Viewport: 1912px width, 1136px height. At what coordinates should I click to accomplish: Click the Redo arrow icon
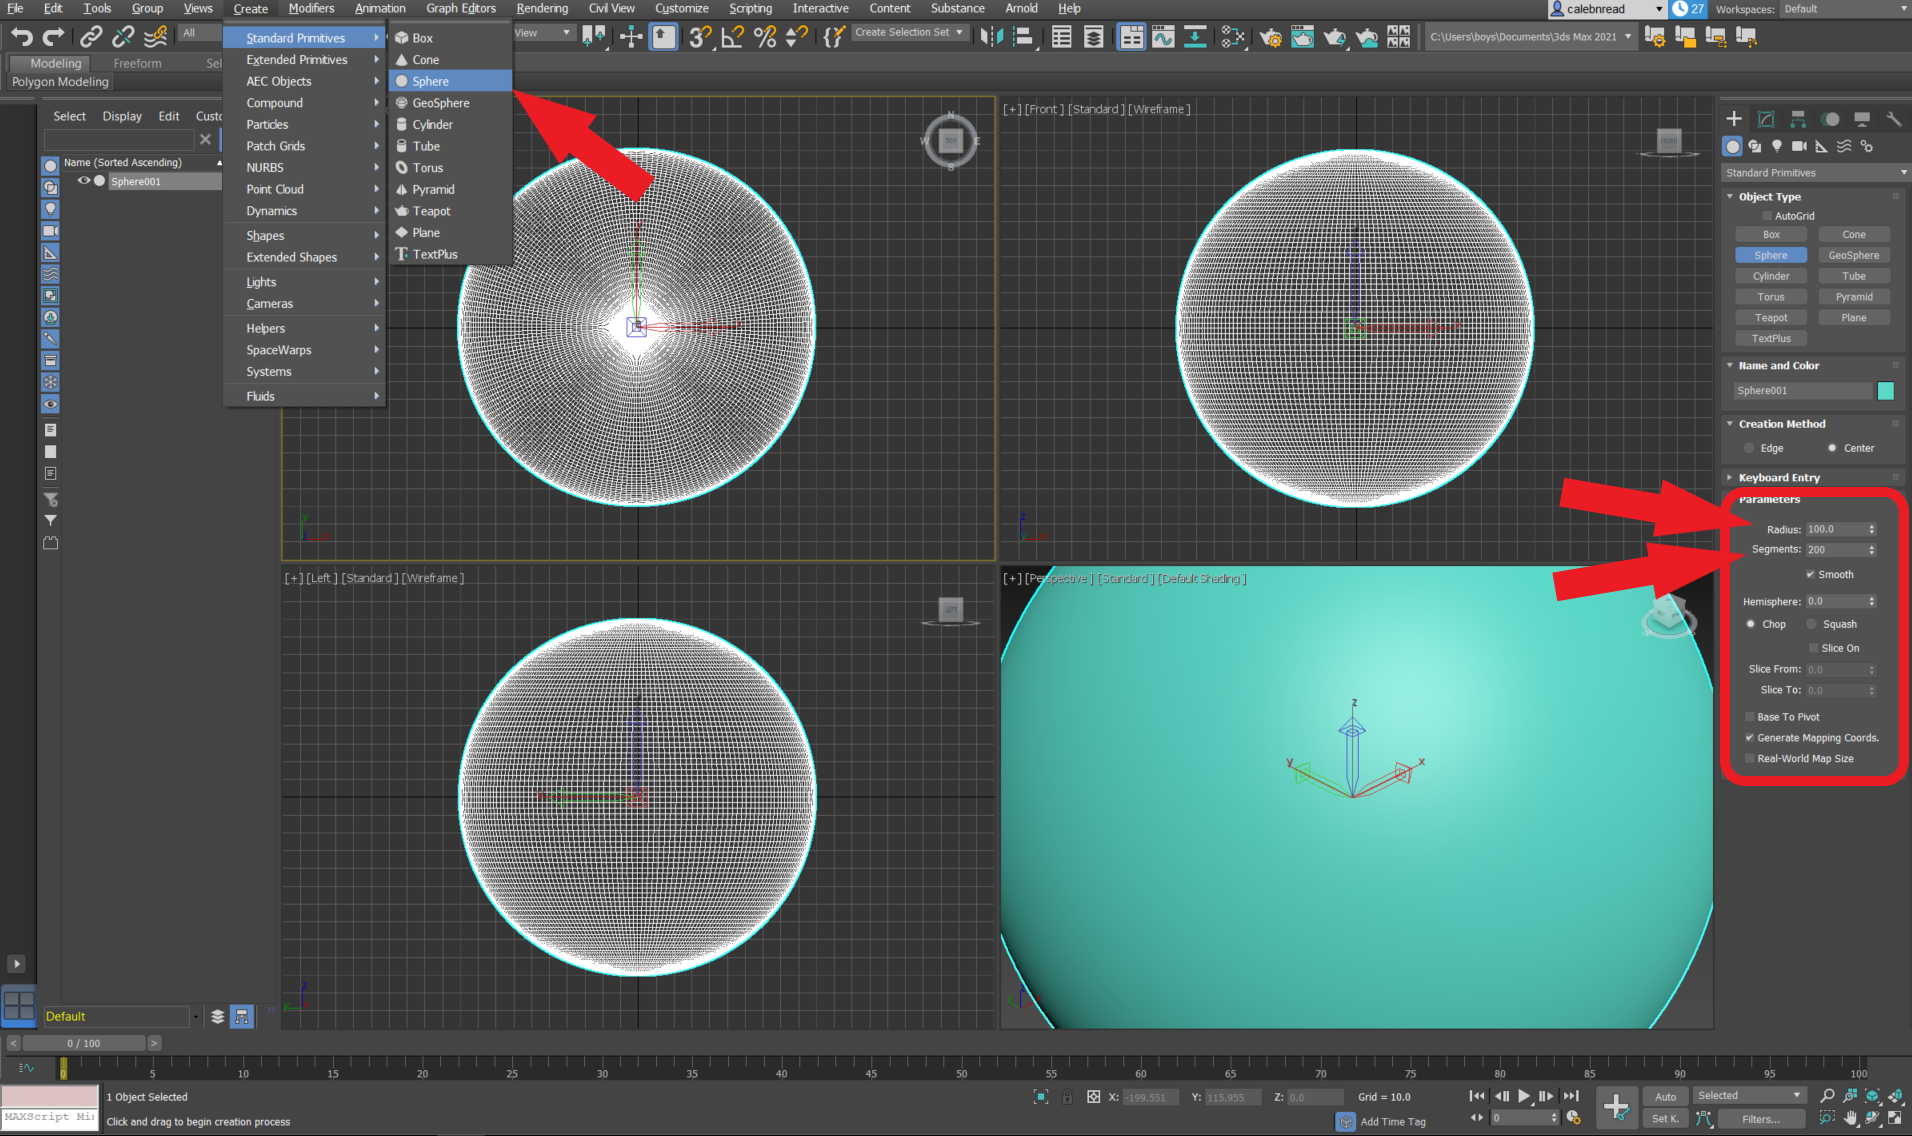(x=53, y=37)
